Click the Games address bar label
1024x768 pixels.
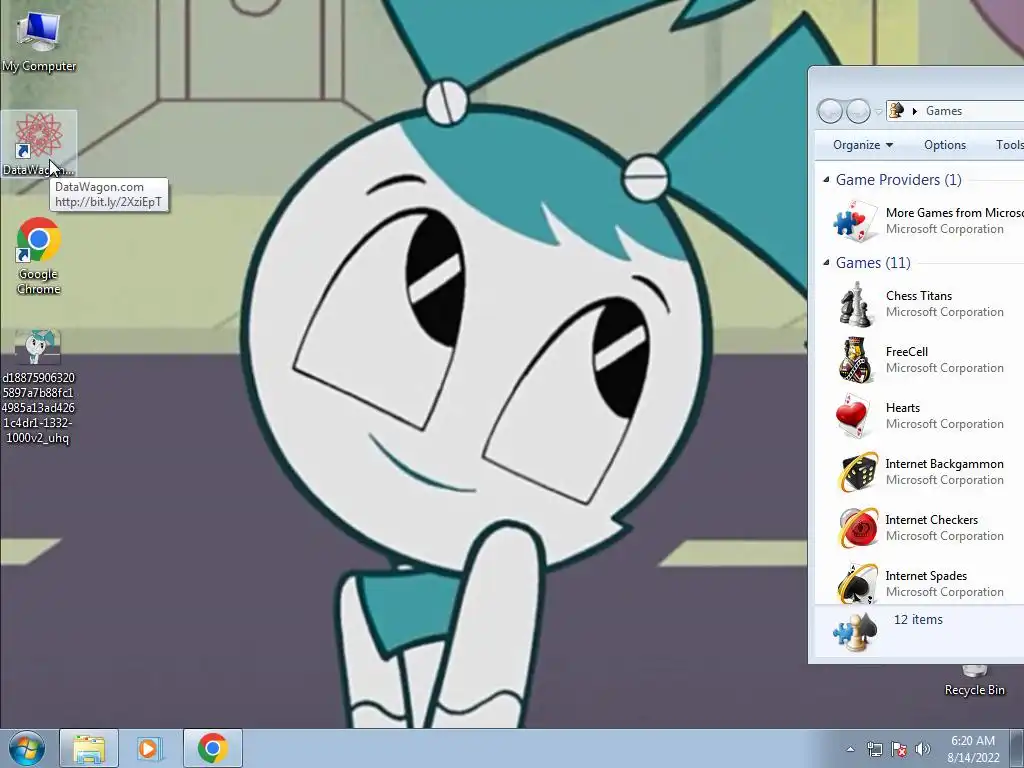point(944,111)
